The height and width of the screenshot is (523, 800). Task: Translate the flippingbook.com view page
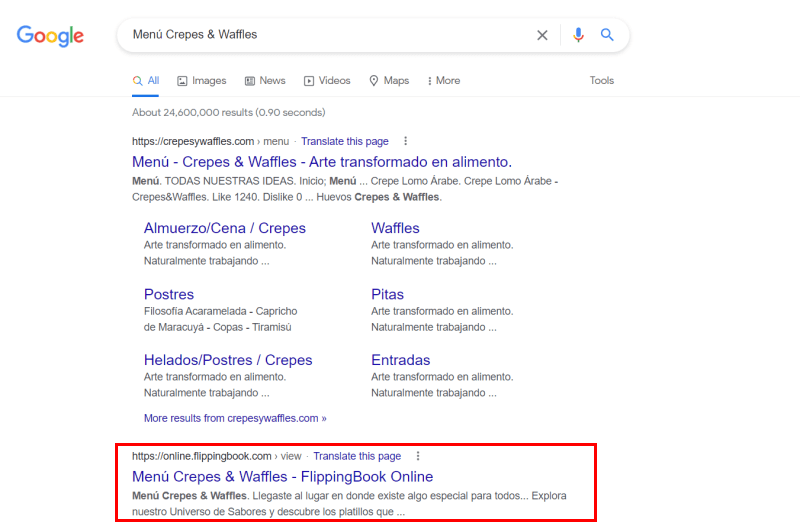(x=357, y=456)
